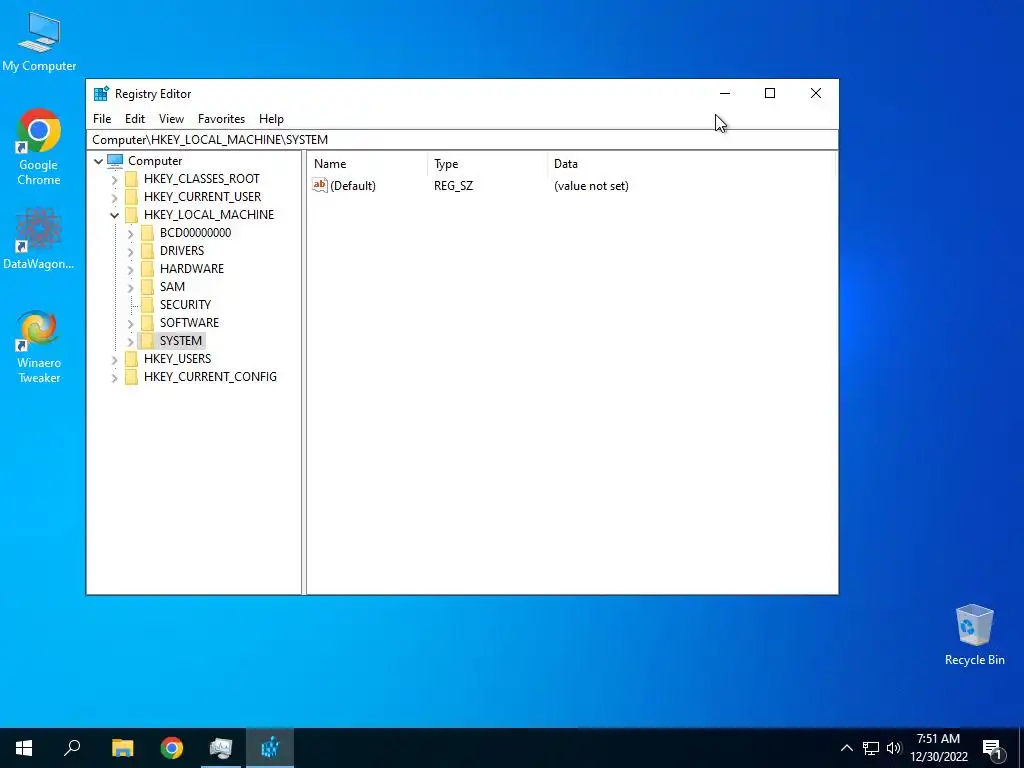The width and height of the screenshot is (1024, 768).
Task: Expand the HKEY_CLASSES_ROOT node
Action: 114,179
